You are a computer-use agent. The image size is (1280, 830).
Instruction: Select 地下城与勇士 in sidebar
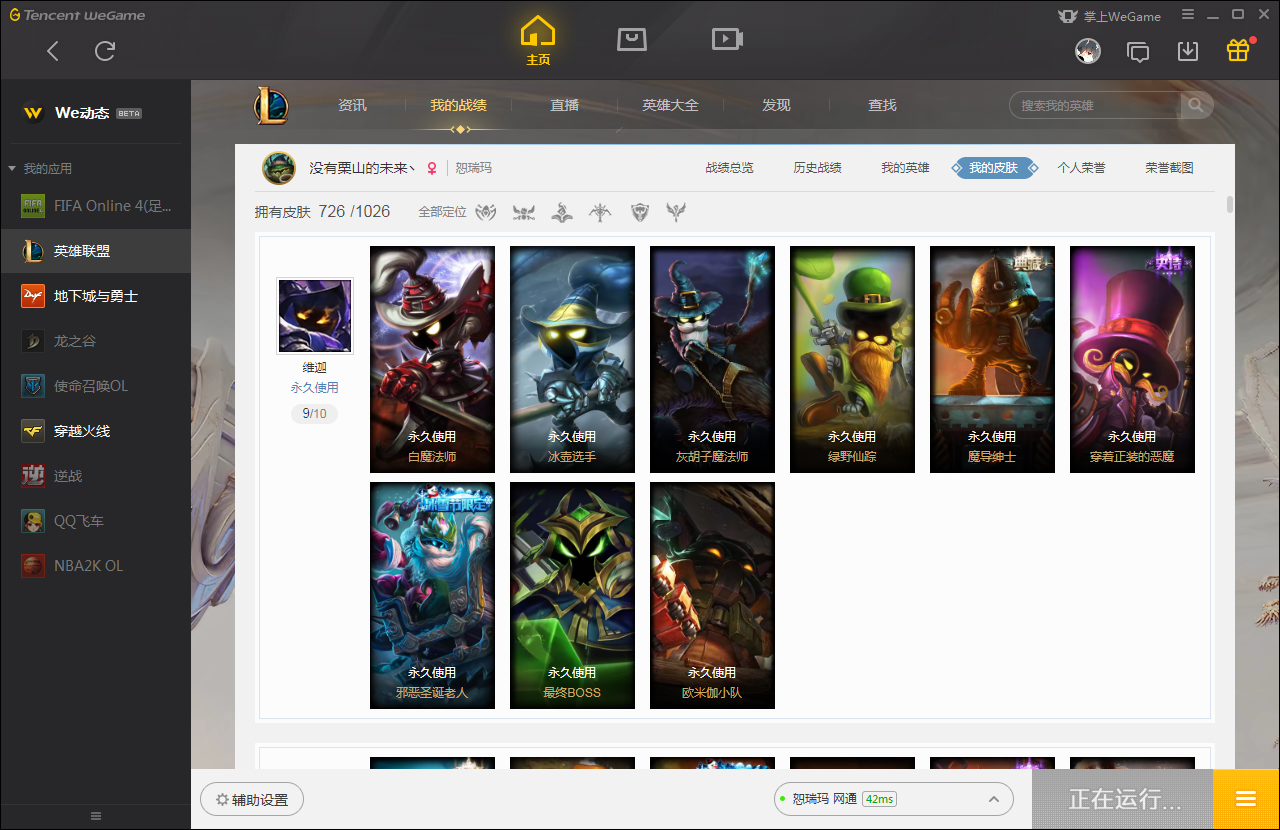[95, 296]
